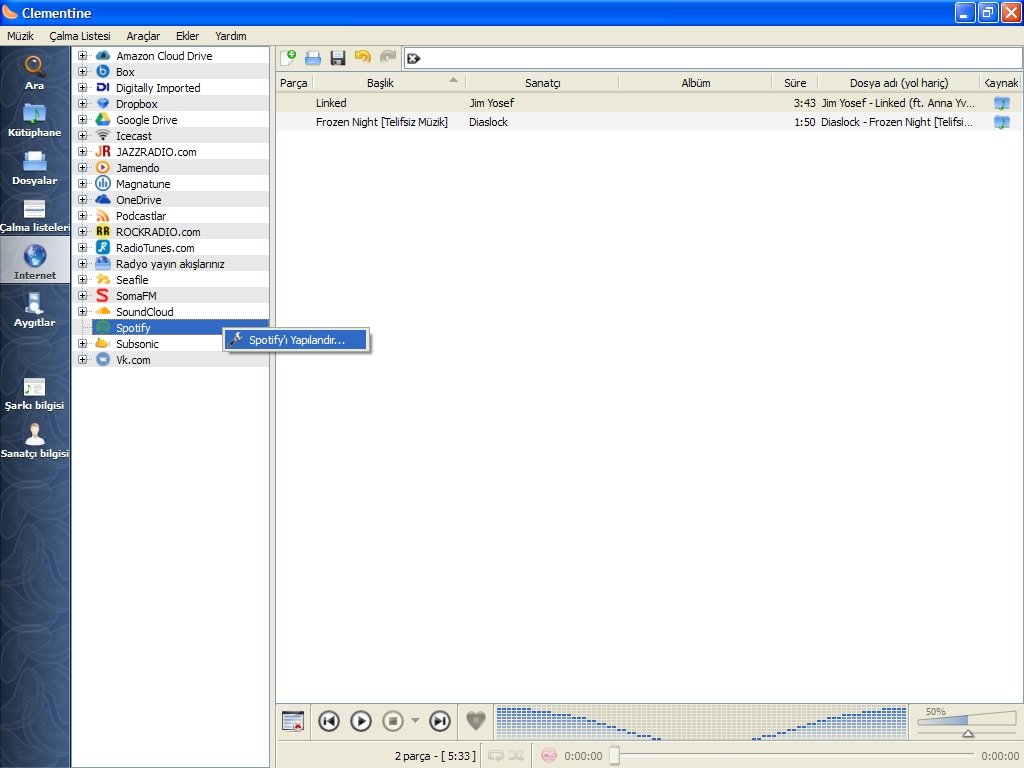Open the Araçlar menu

[x=143, y=36]
